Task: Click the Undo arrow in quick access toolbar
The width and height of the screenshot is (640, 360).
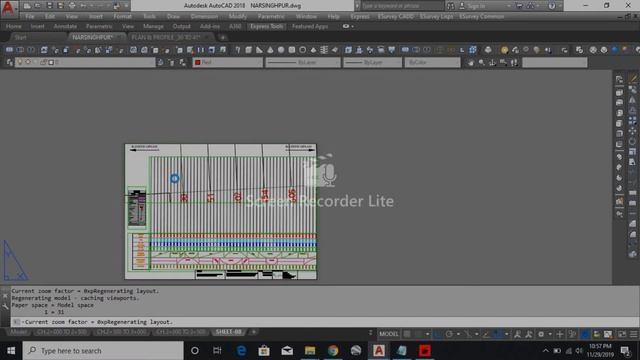Action: coord(83,6)
